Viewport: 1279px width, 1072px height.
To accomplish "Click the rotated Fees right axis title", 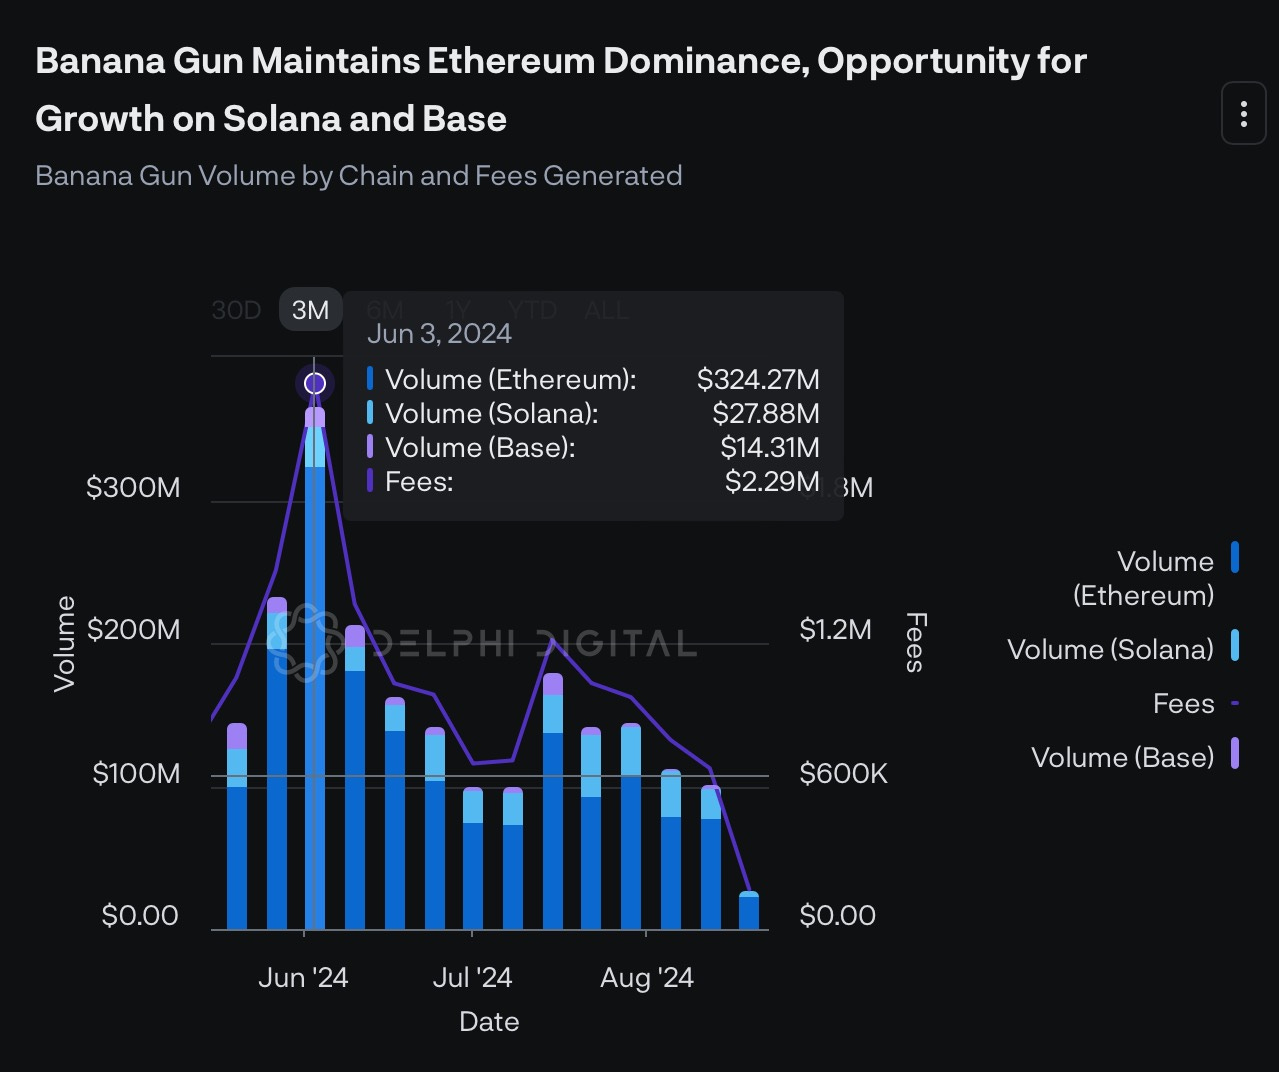I will point(915,642).
